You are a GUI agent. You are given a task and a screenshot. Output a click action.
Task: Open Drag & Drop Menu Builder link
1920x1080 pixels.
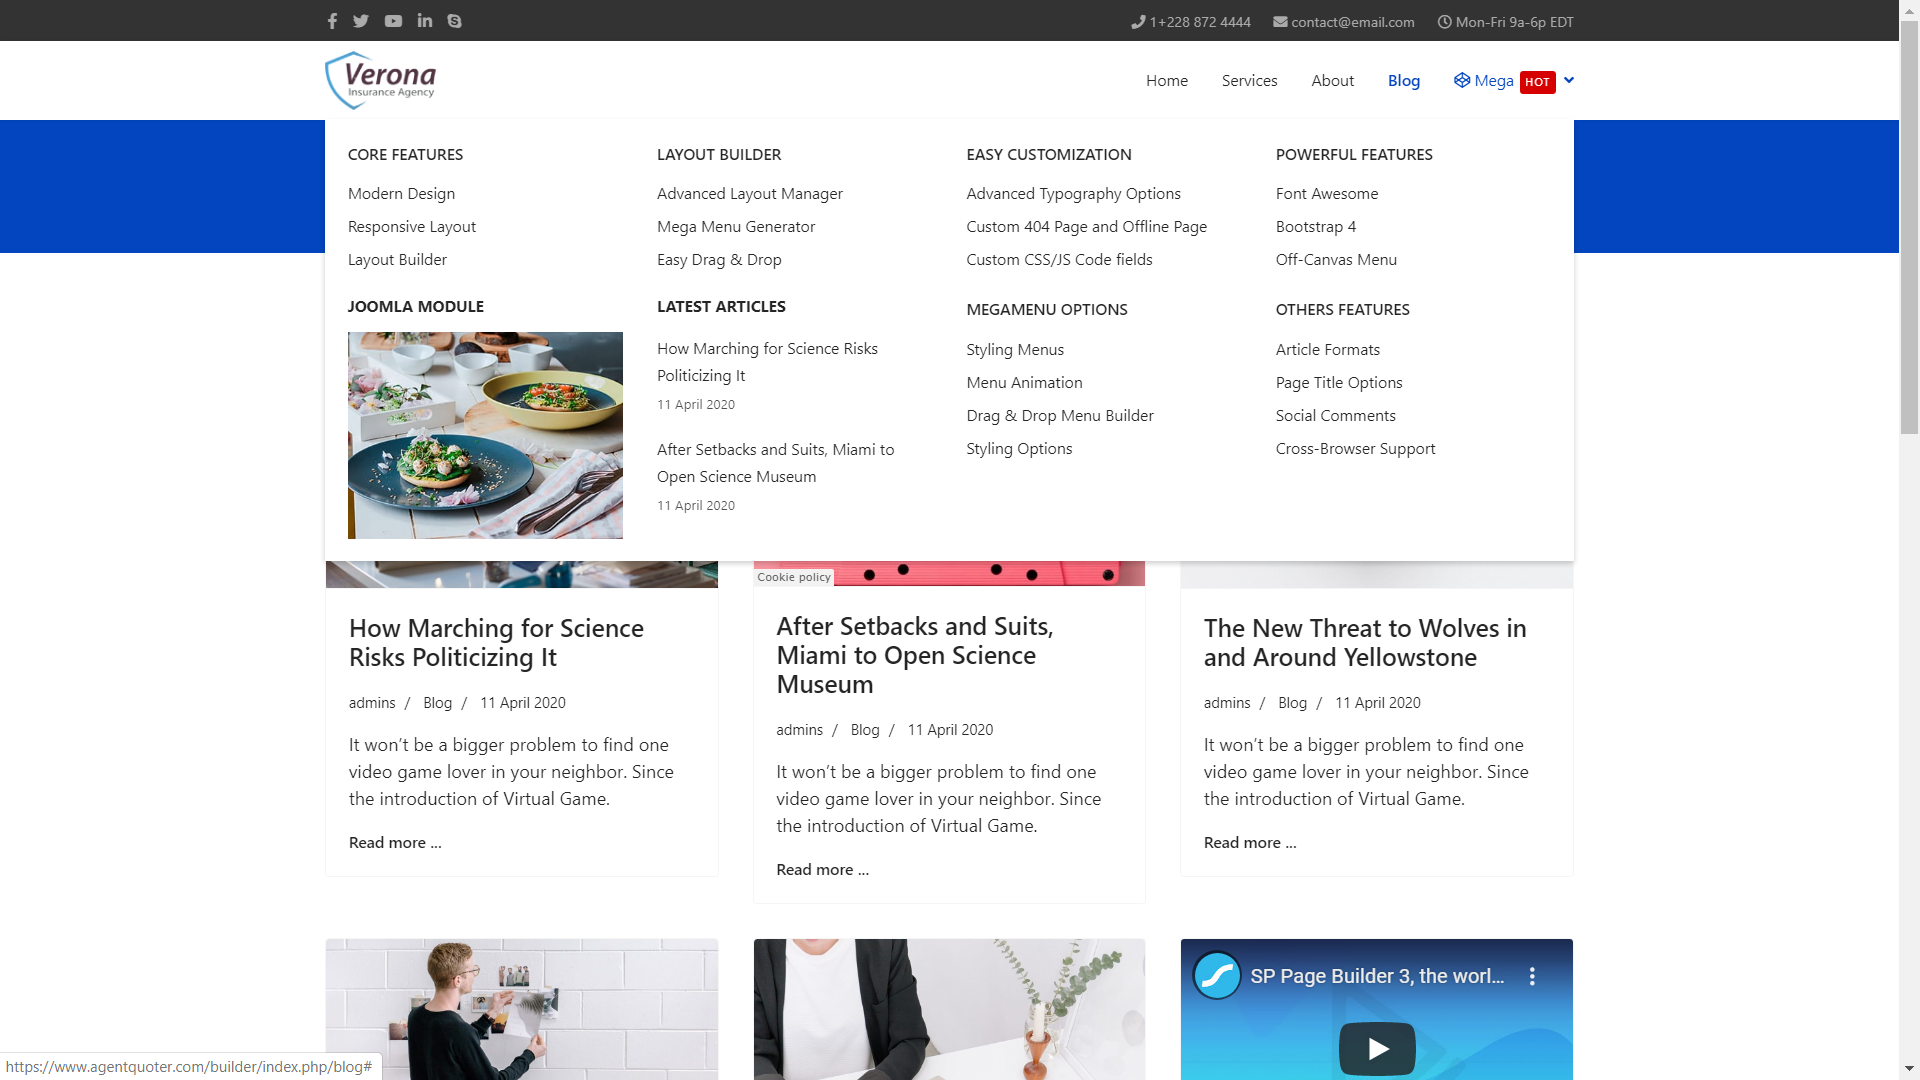pyautogui.click(x=1060, y=416)
